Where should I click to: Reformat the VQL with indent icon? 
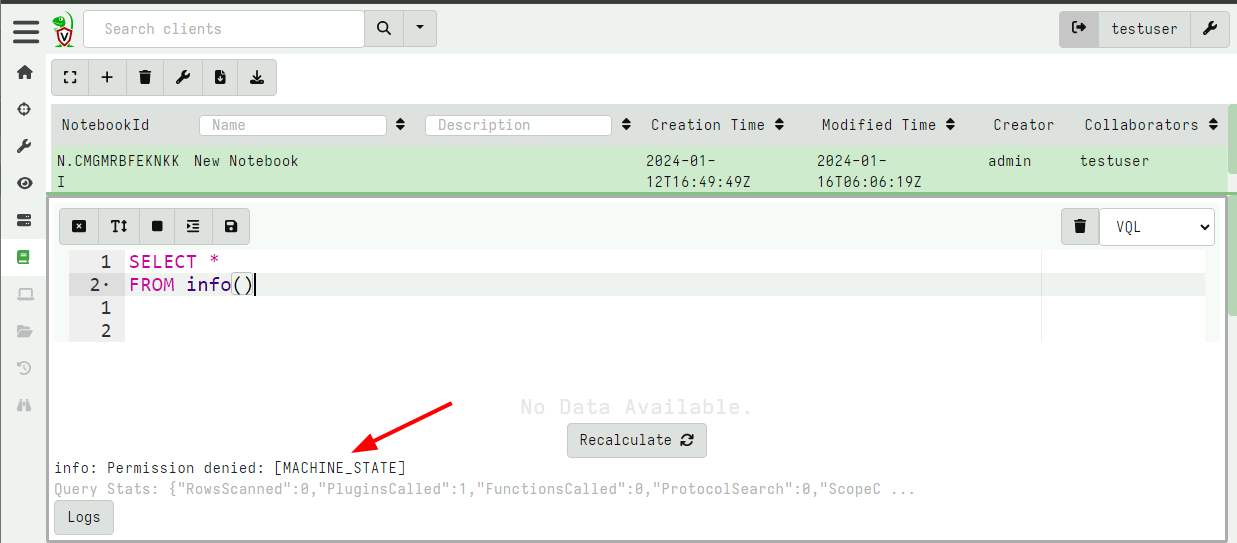point(193,226)
